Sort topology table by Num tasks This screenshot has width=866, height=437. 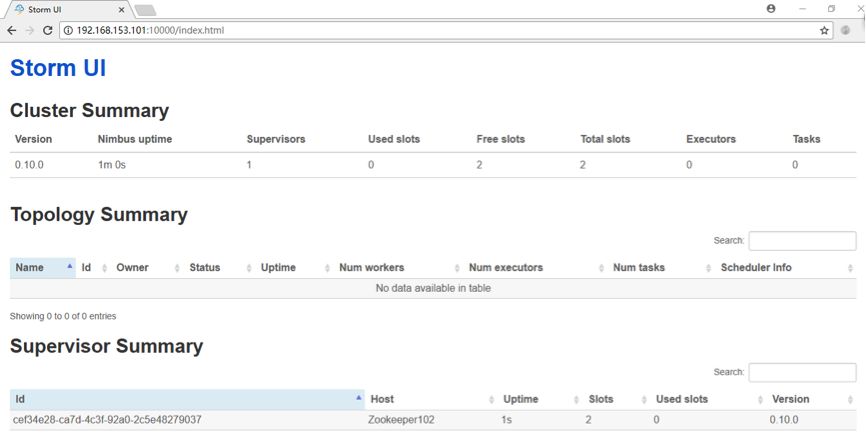[x=661, y=267]
